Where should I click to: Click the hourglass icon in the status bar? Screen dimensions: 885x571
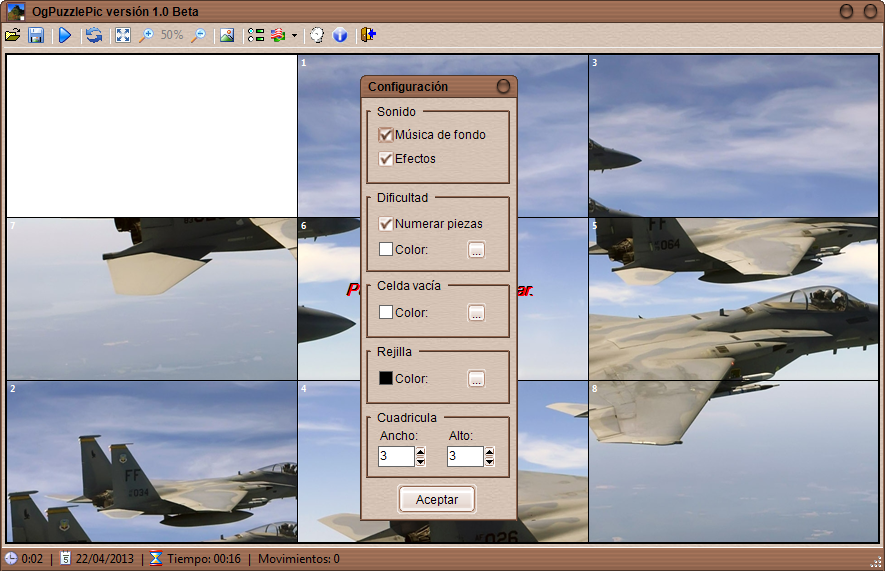[x=156, y=559]
